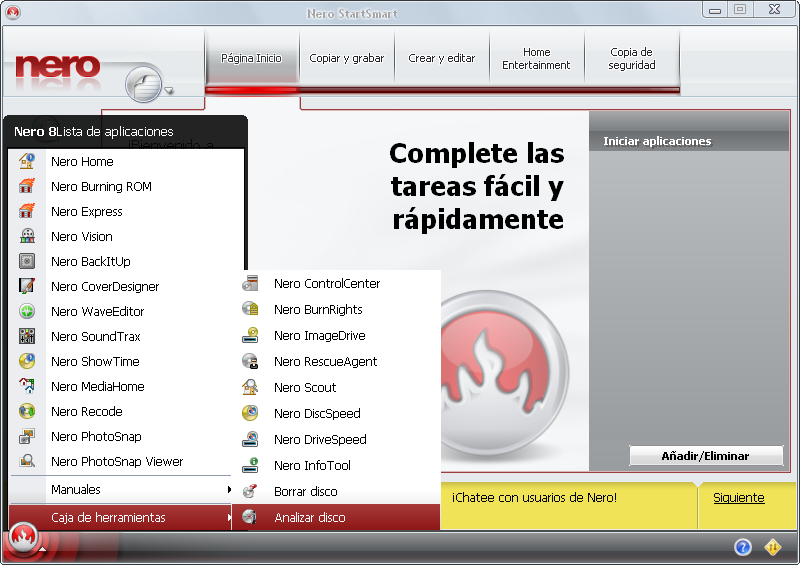This screenshot has width=800, height=565.
Task: Click the Nero SoundTrax mixer icon
Action: click(x=27, y=336)
